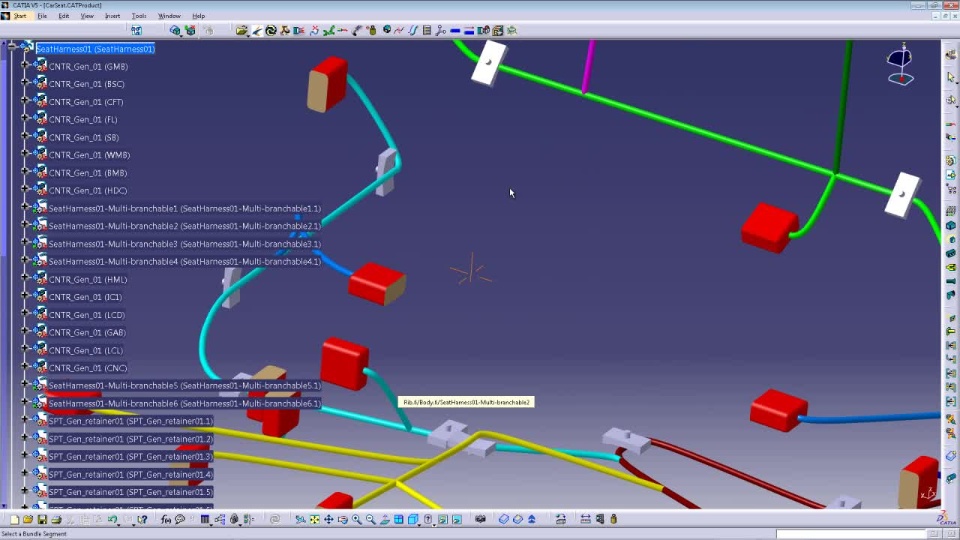Select the SeatHarness01 root tree item
960x540 pixels.
pos(96,49)
